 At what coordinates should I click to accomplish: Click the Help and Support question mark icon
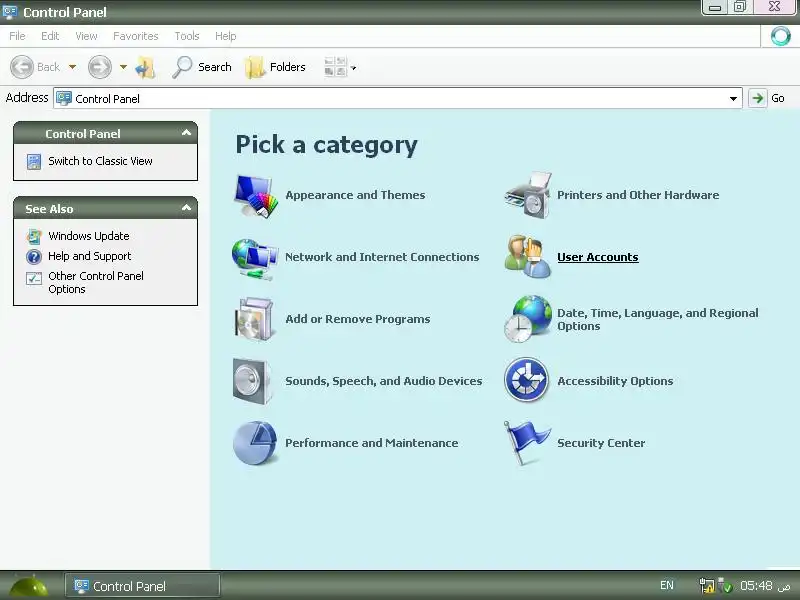pyautogui.click(x=34, y=256)
